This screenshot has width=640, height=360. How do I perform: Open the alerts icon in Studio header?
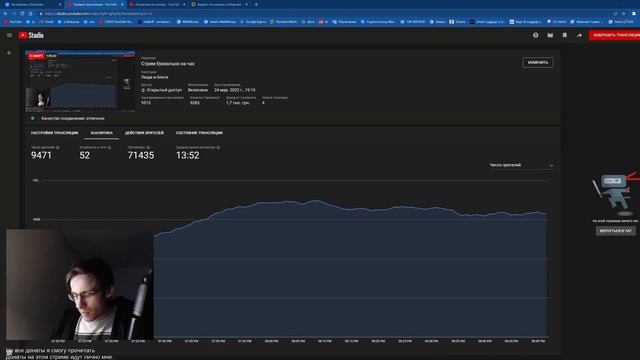(x=536, y=35)
